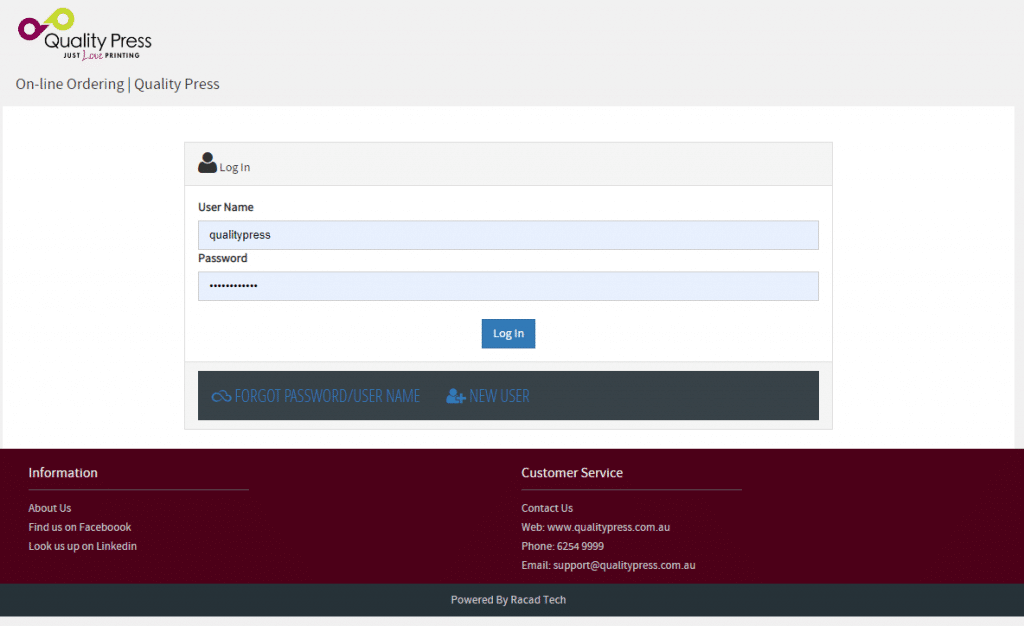Click the User Name label

tap(226, 207)
